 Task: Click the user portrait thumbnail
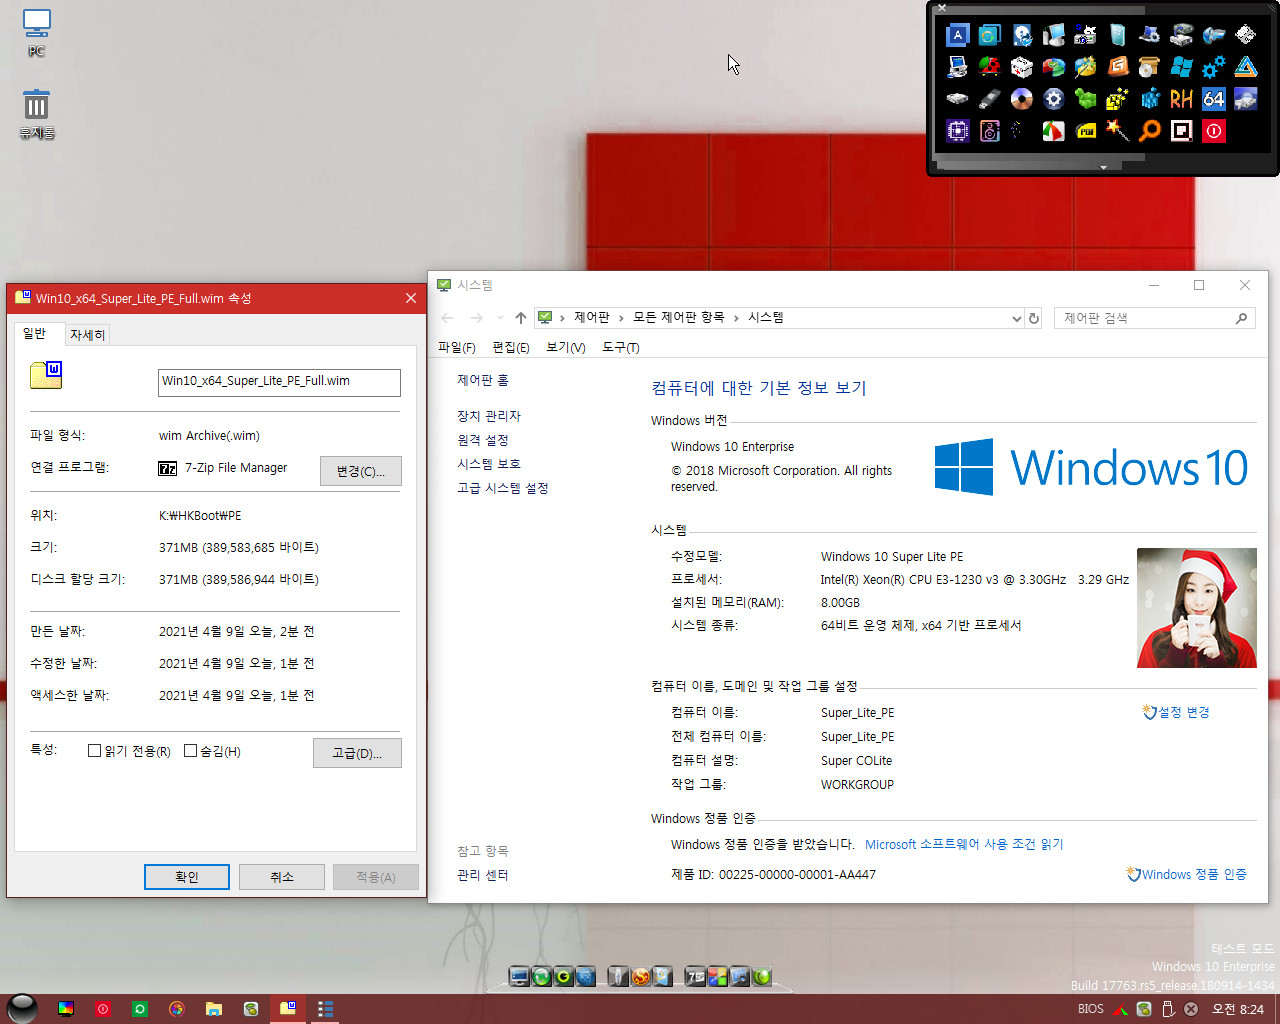(1196, 608)
